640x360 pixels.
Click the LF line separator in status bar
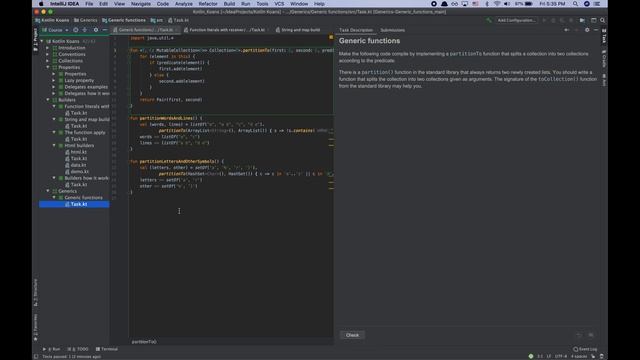coord(549,356)
